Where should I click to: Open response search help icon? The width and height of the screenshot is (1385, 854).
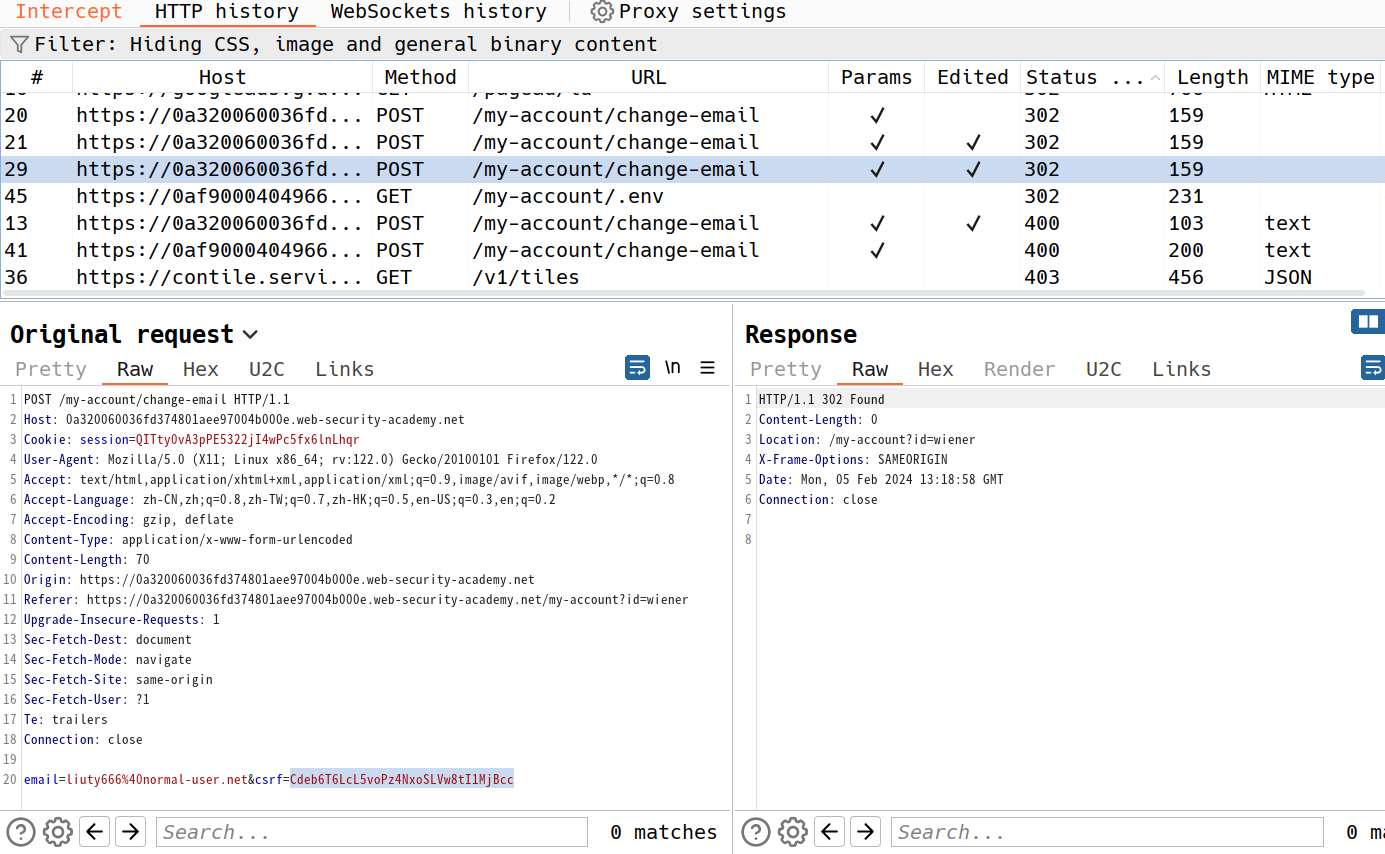point(756,831)
